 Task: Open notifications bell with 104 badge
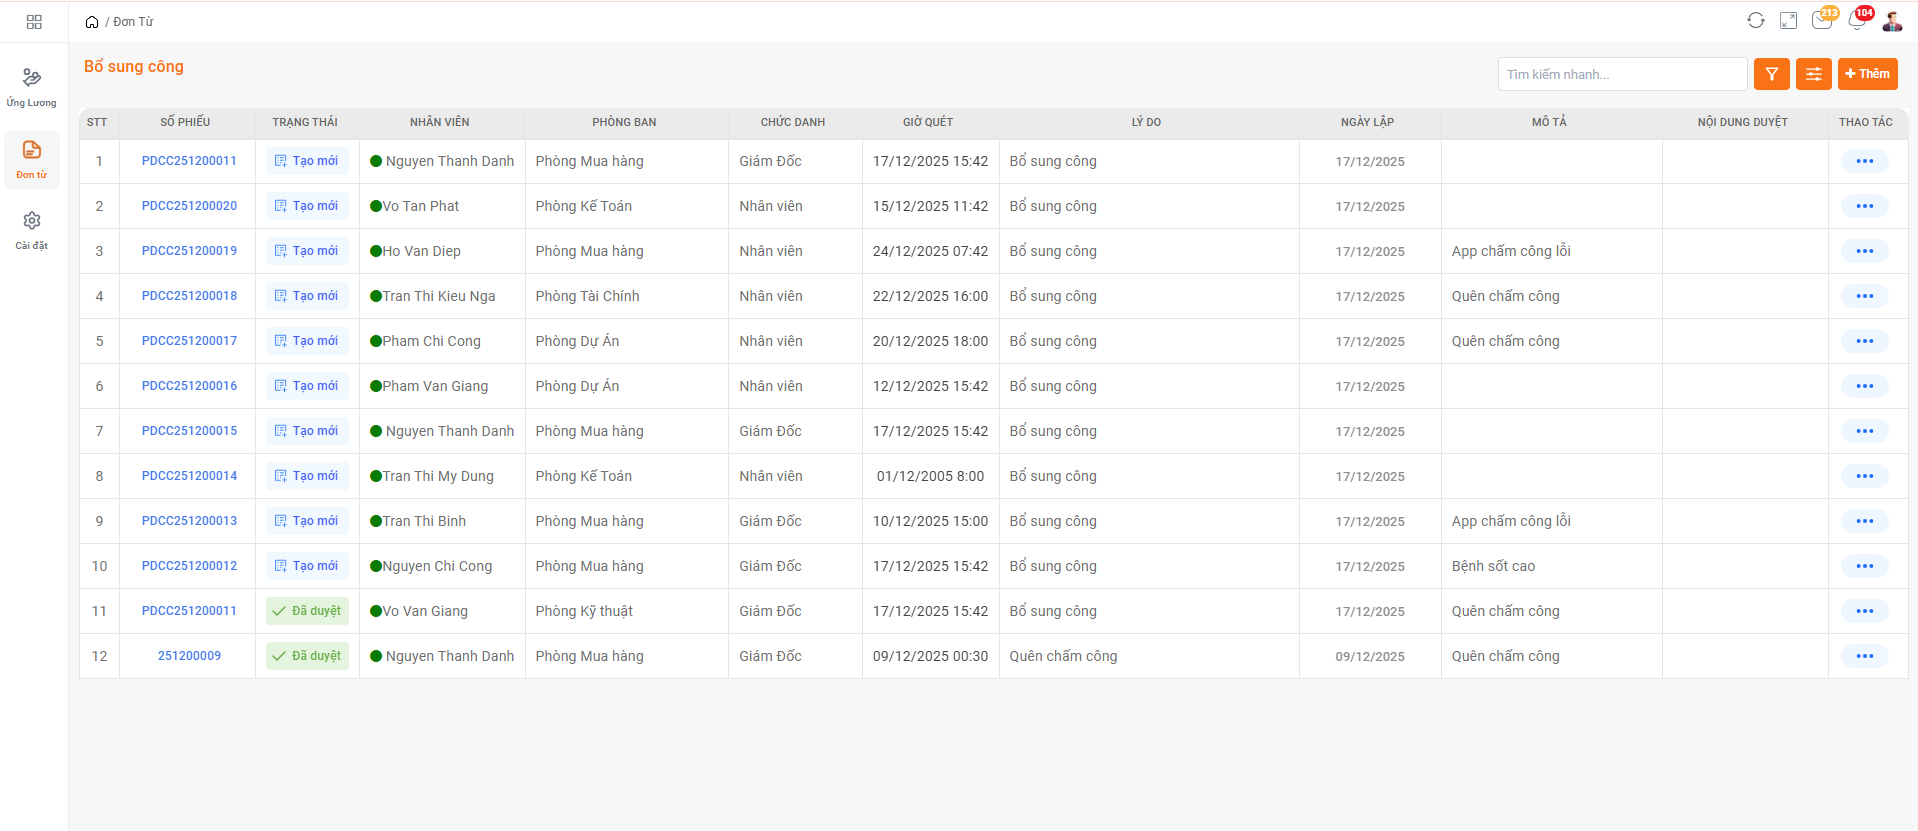(x=1857, y=20)
